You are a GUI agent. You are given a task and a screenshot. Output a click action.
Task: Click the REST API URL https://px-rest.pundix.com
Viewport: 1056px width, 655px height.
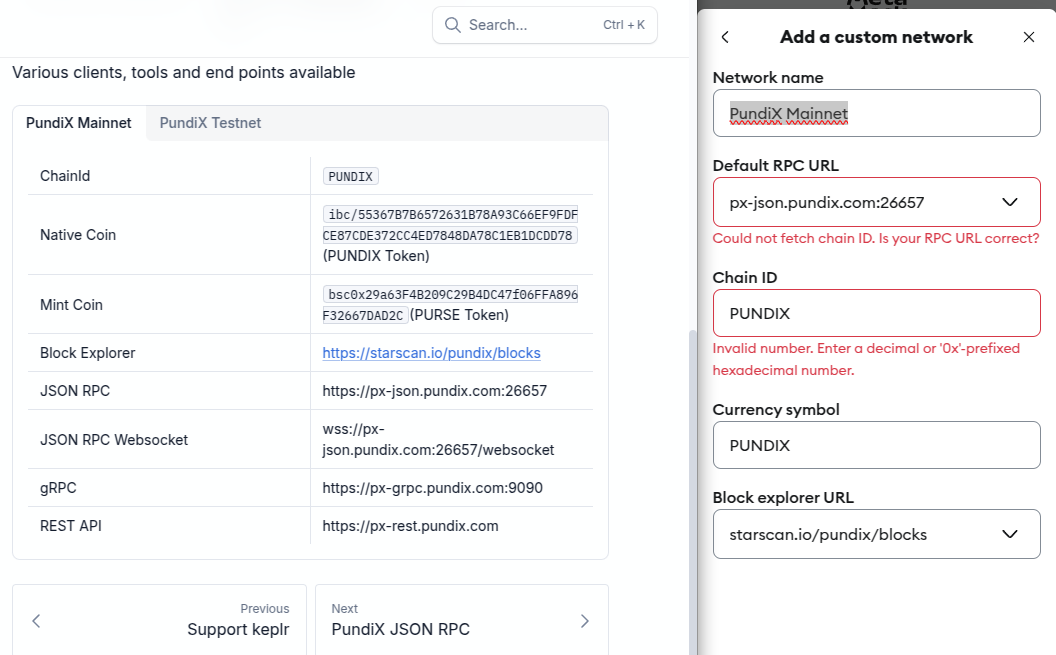coord(410,526)
